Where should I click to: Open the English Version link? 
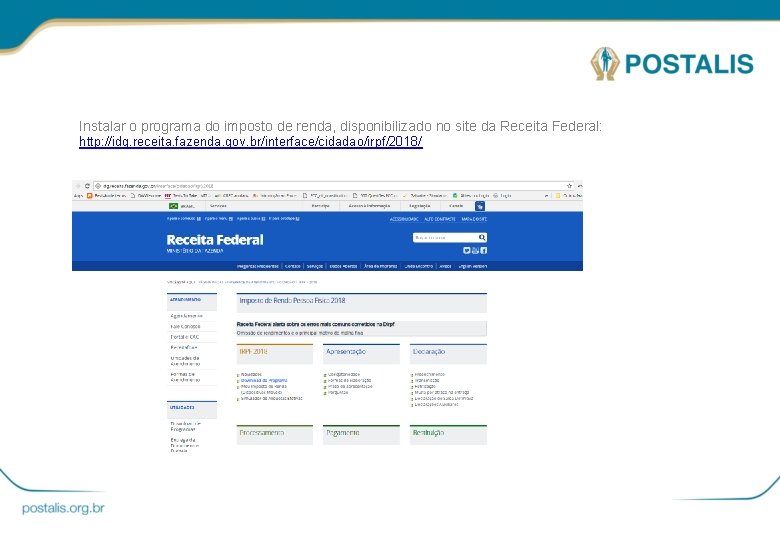pyautogui.click(x=473, y=267)
